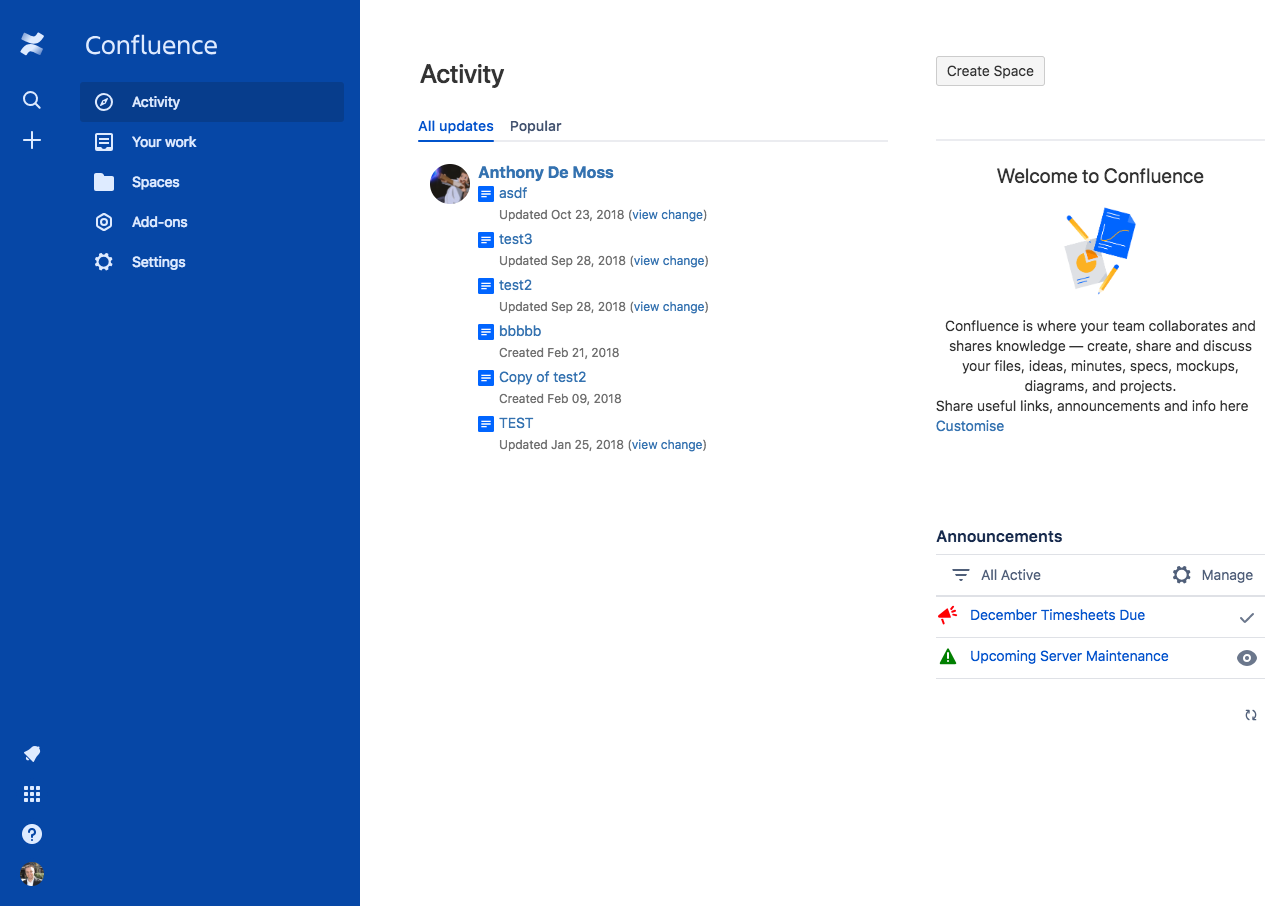Click the green warning triangle icon

point(948,657)
